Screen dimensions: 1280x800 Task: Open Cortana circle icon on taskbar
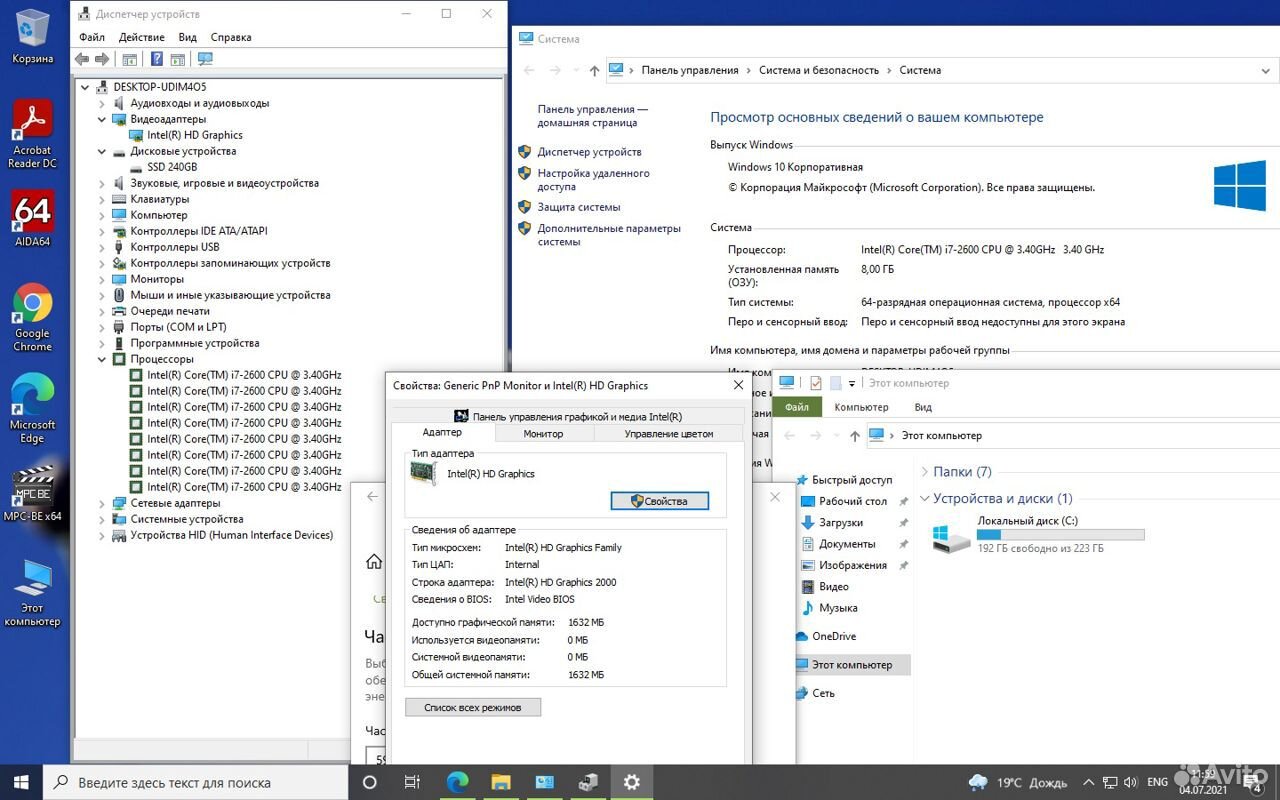(369, 782)
